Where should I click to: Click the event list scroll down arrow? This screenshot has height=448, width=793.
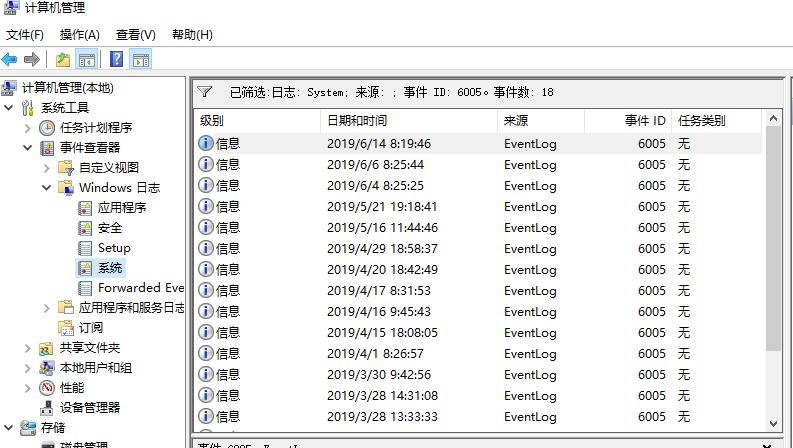coord(773,424)
